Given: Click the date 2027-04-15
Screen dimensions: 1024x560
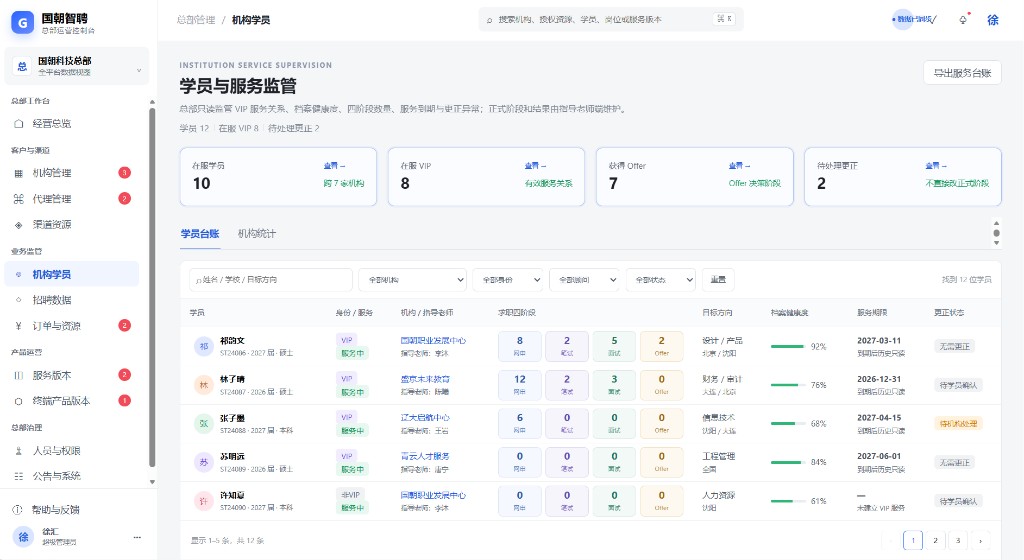Looking at the screenshot, I should (879, 418).
